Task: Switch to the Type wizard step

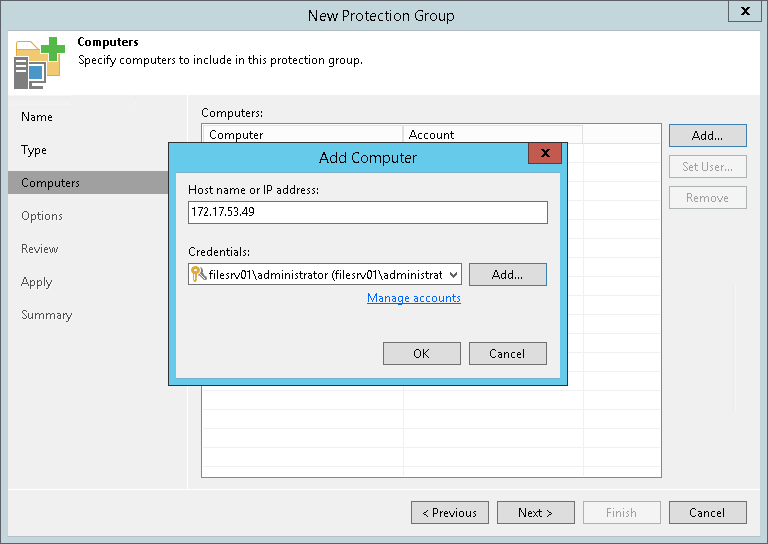Action: point(34,150)
